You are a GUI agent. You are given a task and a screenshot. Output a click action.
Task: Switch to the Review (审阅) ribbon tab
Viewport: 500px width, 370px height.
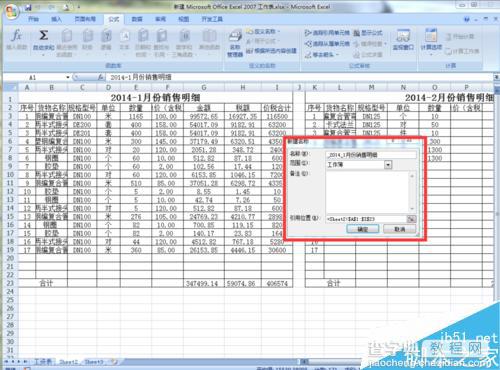(x=160, y=19)
